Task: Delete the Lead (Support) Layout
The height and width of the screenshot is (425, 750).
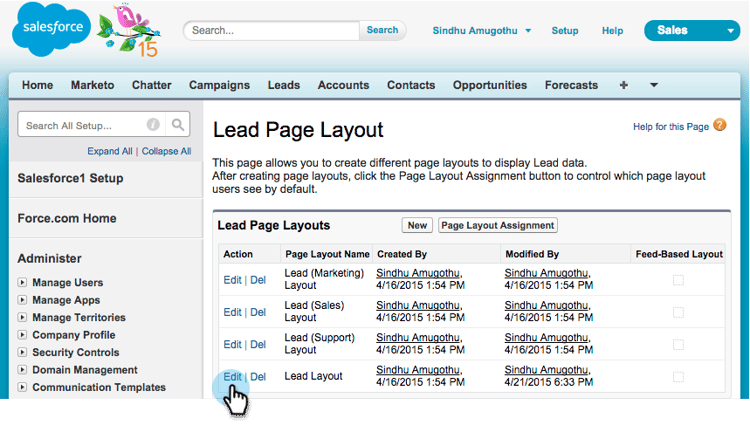Action: coord(258,344)
